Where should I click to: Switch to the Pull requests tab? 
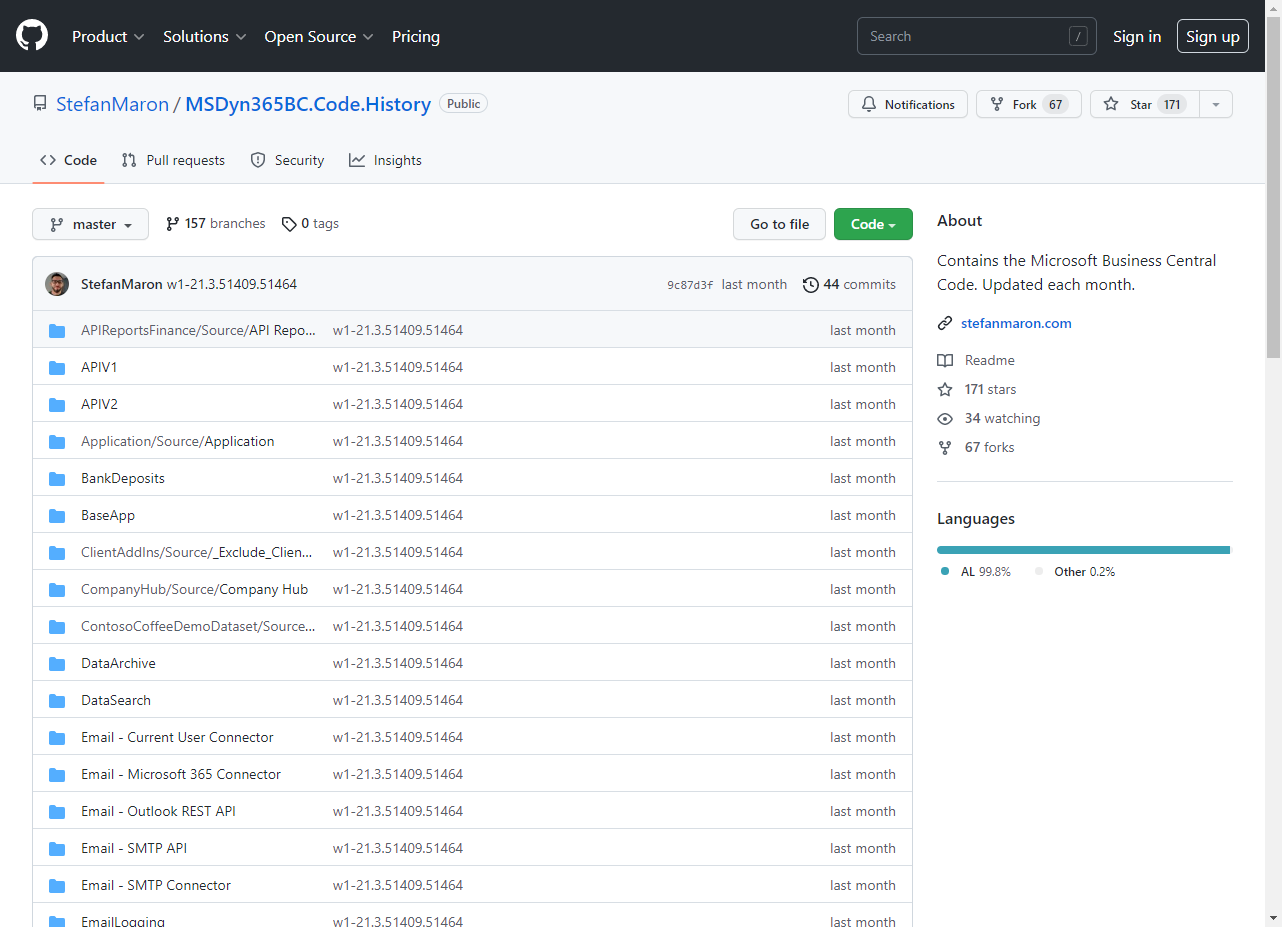tap(173, 160)
